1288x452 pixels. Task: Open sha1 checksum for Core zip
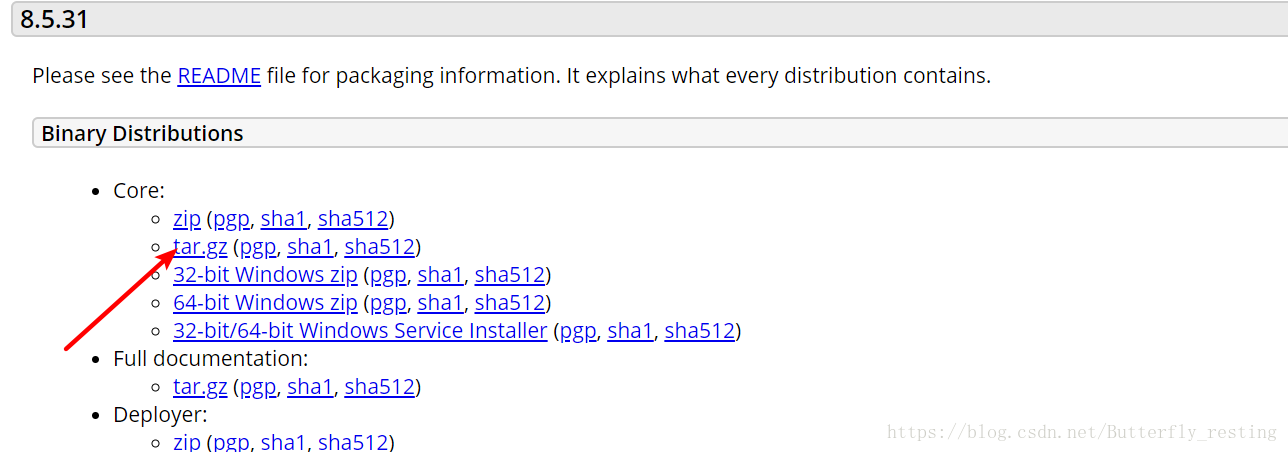pyautogui.click(x=283, y=219)
